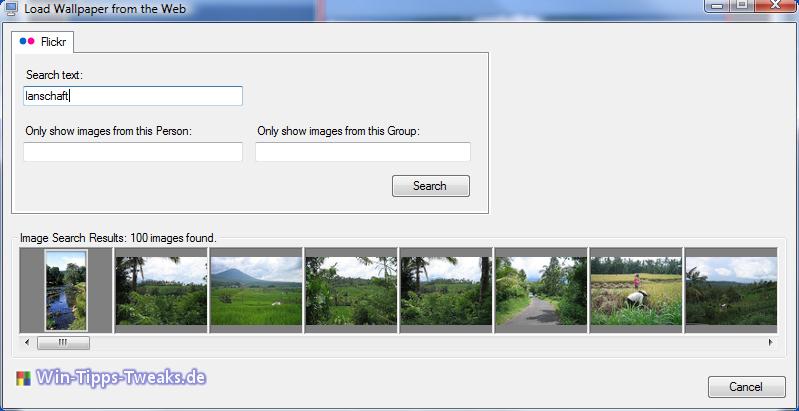This screenshot has width=799, height=411.
Task: Click the Search text input field
Action: click(x=133, y=96)
